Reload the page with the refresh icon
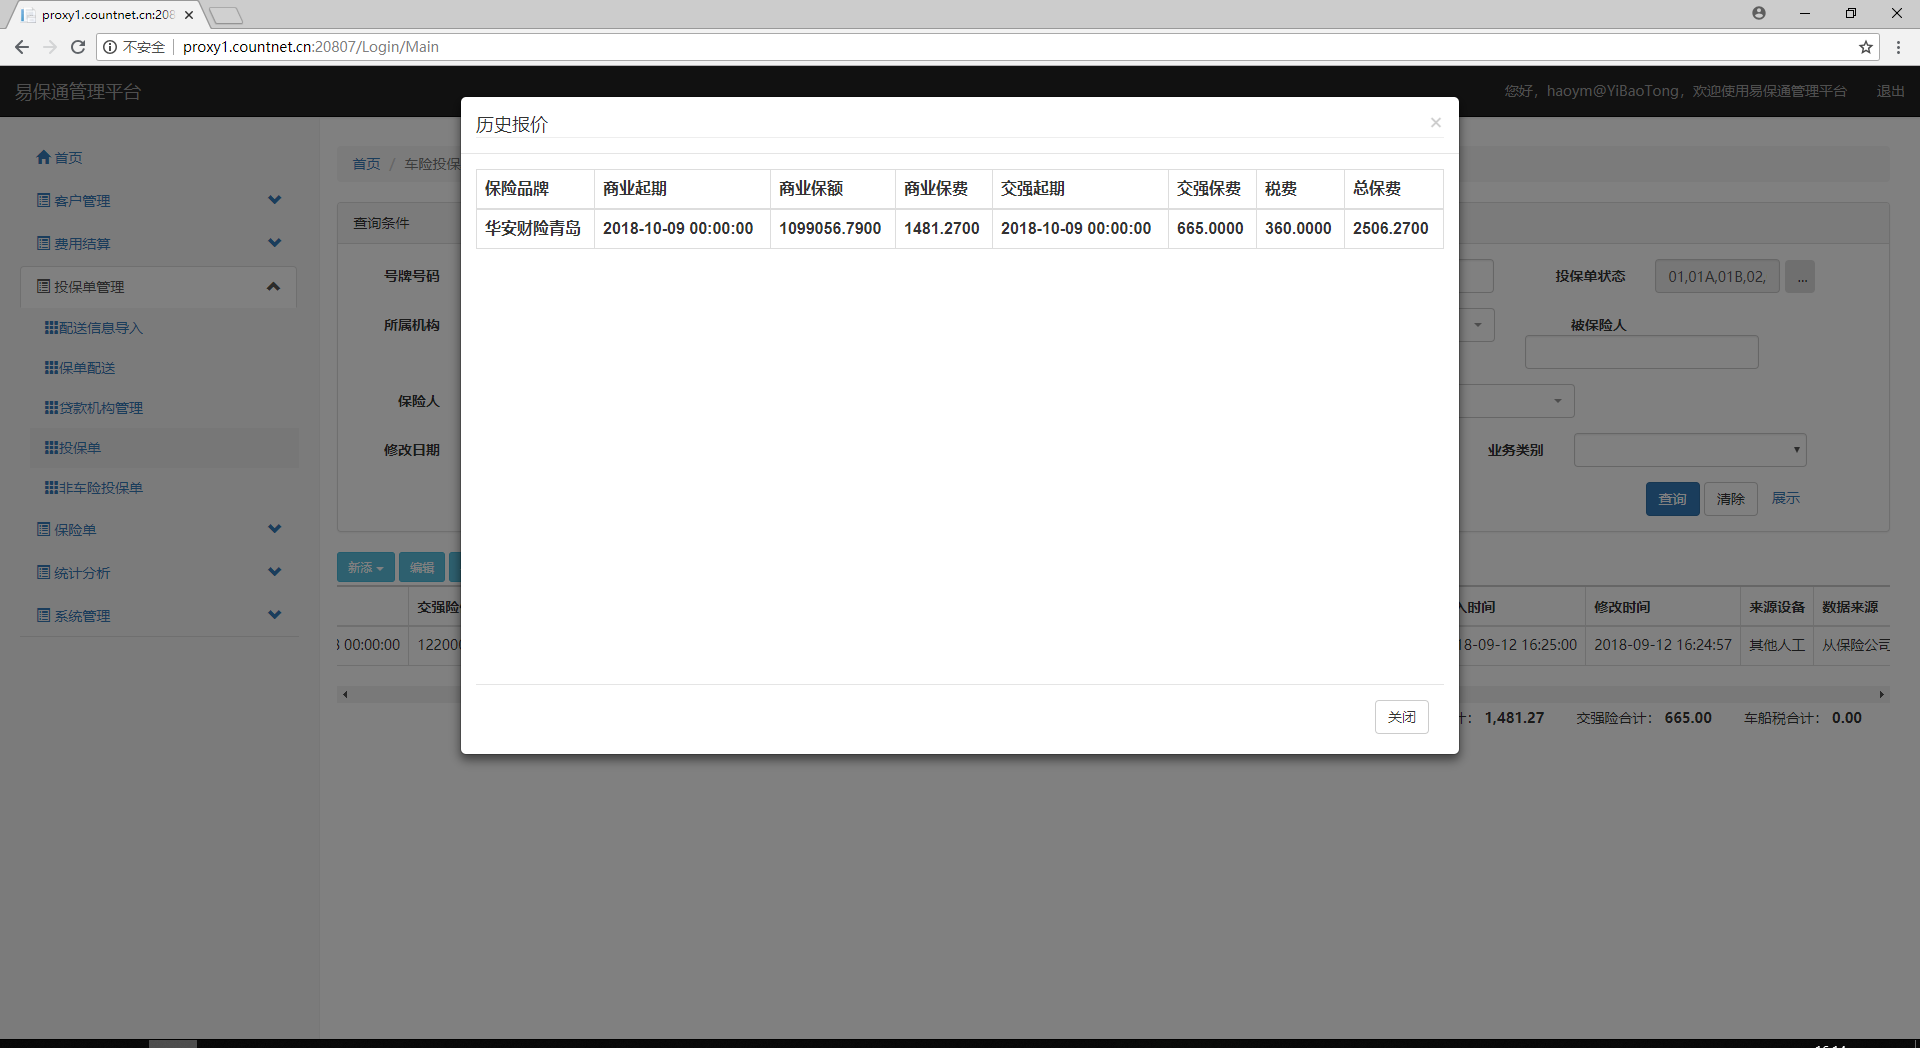The width and height of the screenshot is (1920, 1048). coord(78,47)
